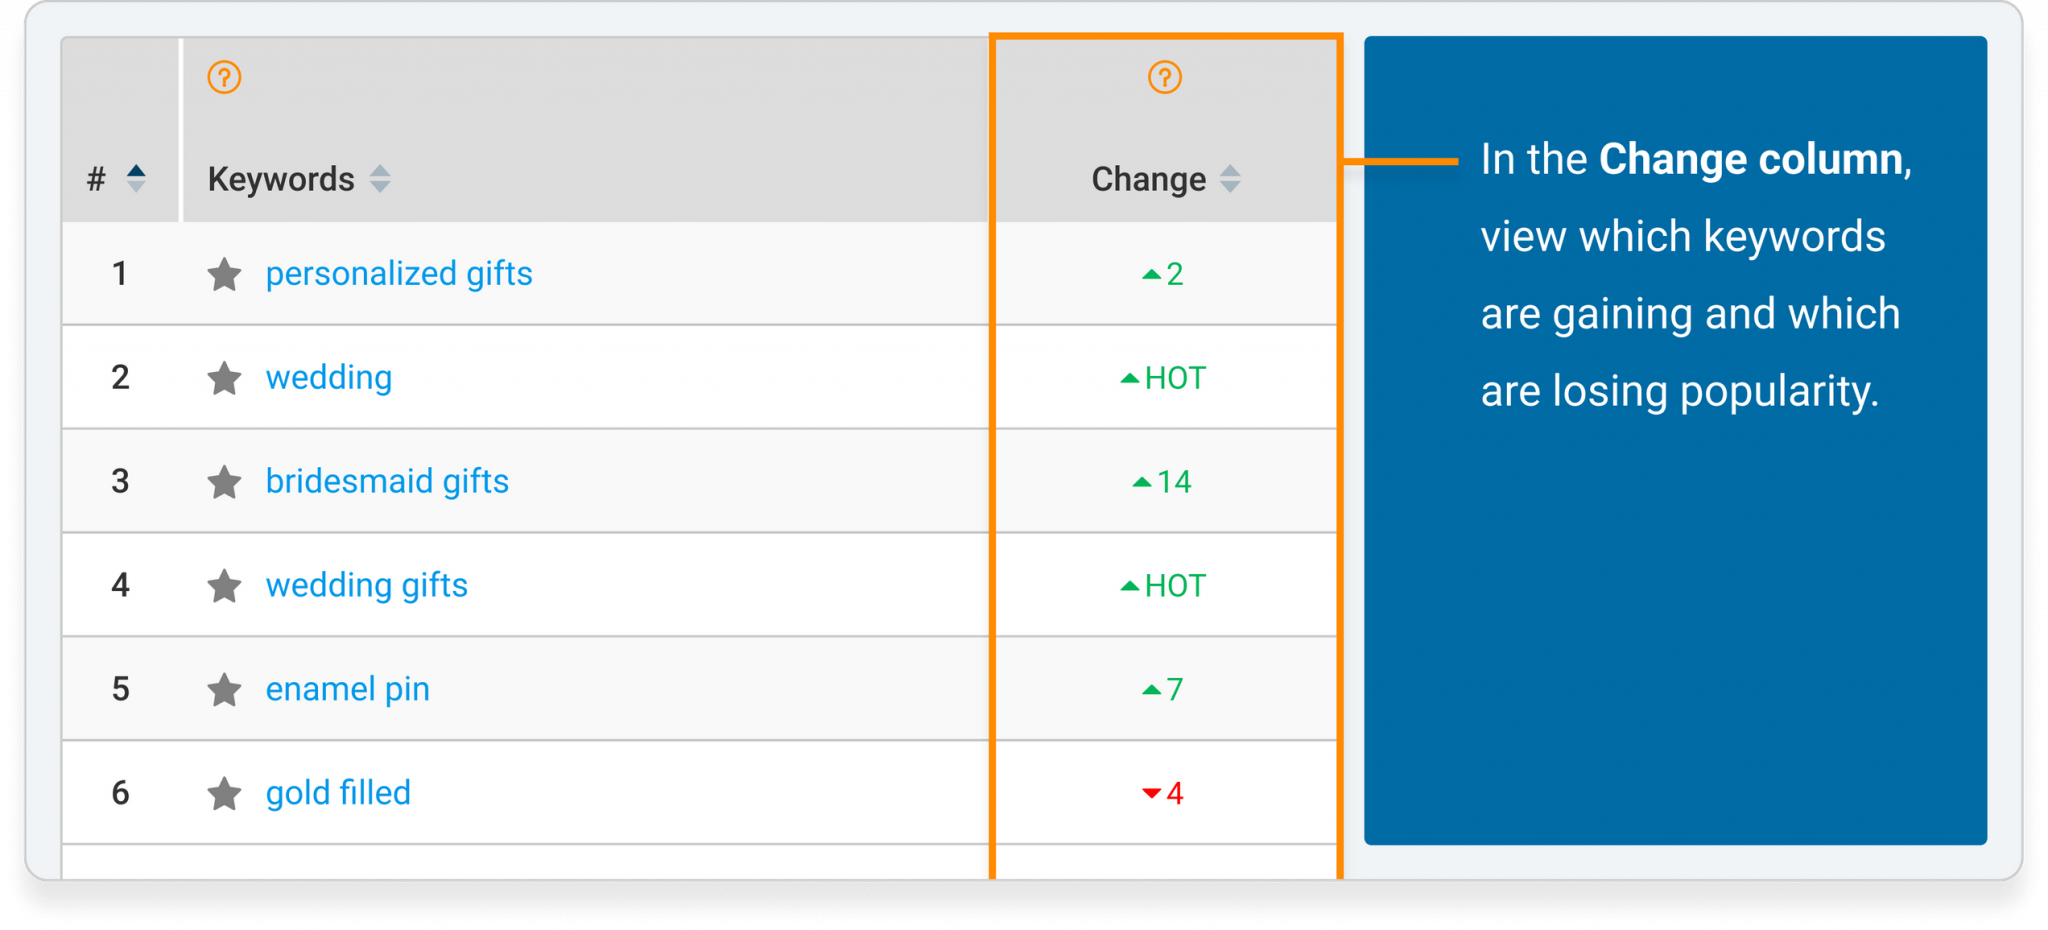This screenshot has width=2048, height=930.
Task: Star the wedding keyword
Action: (224, 378)
